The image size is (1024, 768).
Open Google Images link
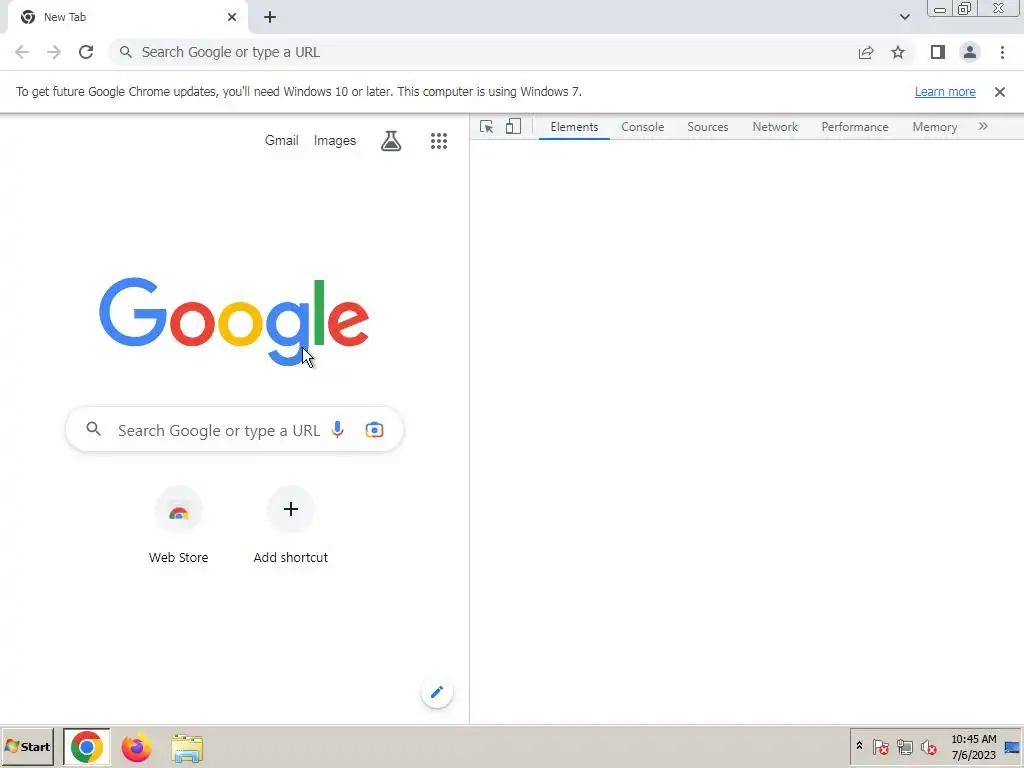(x=334, y=140)
